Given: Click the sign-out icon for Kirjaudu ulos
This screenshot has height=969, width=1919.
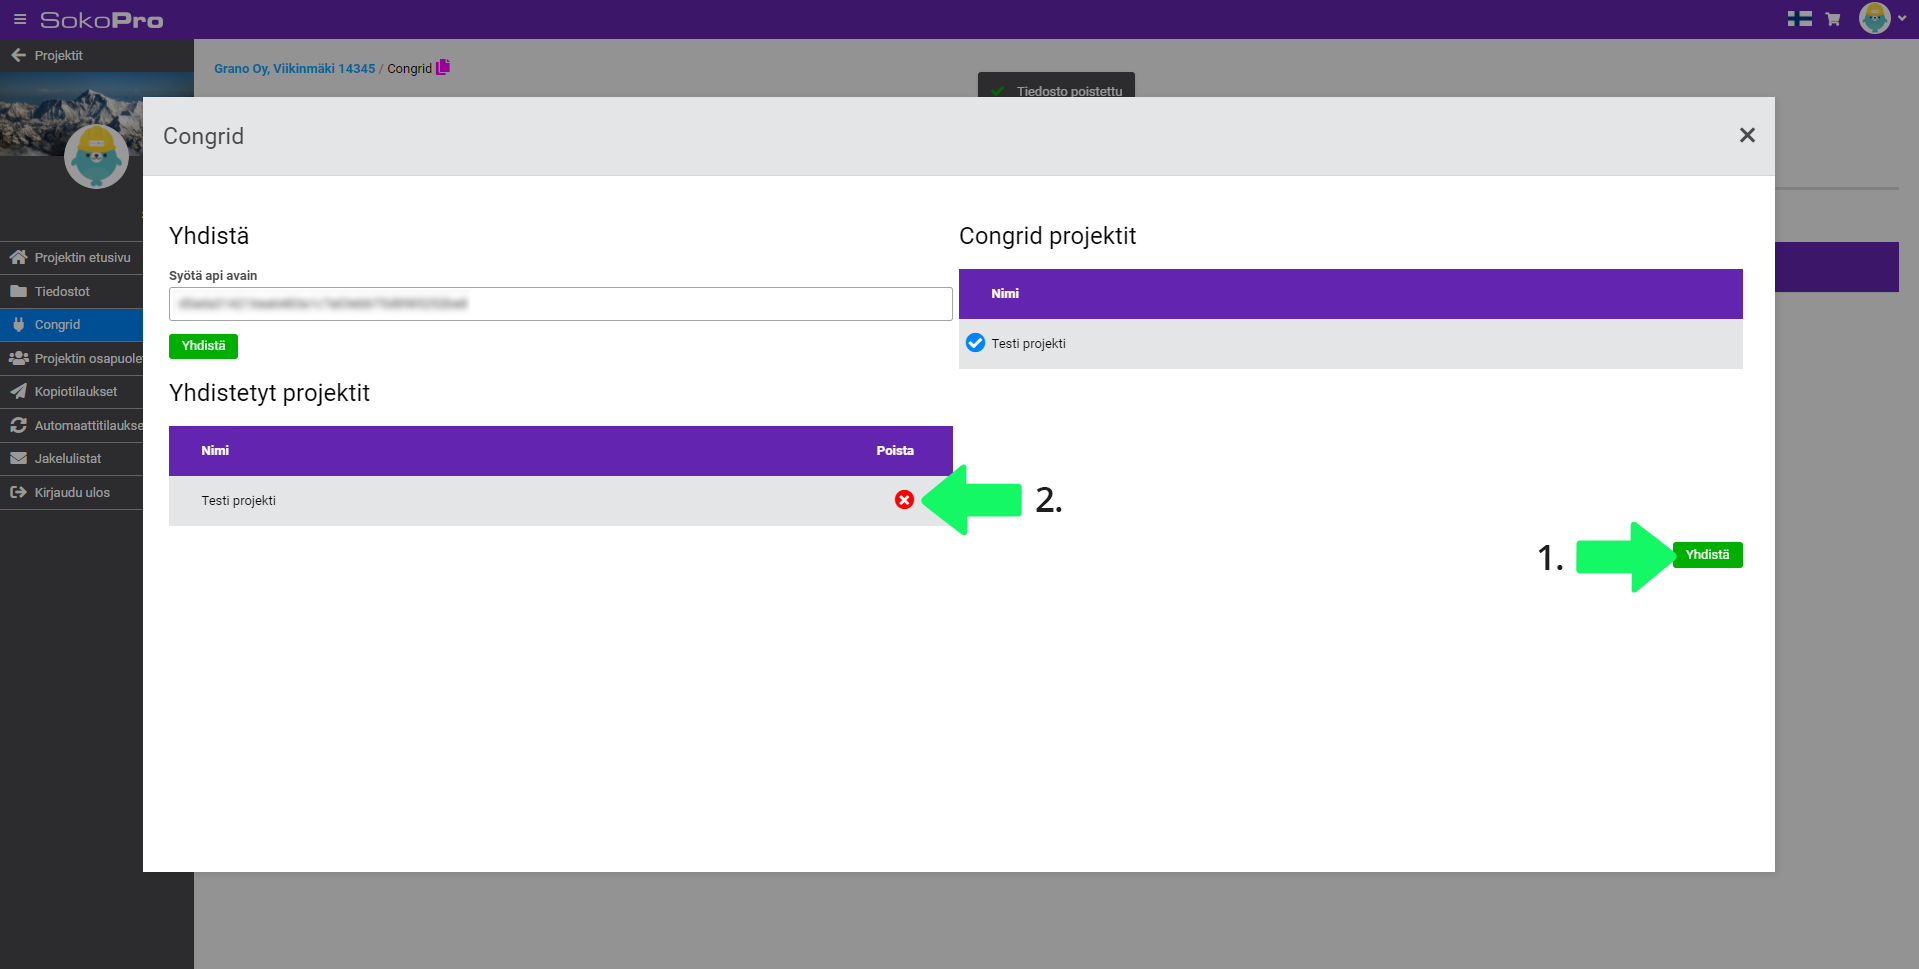Looking at the screenshot, I should coord(18,492).
